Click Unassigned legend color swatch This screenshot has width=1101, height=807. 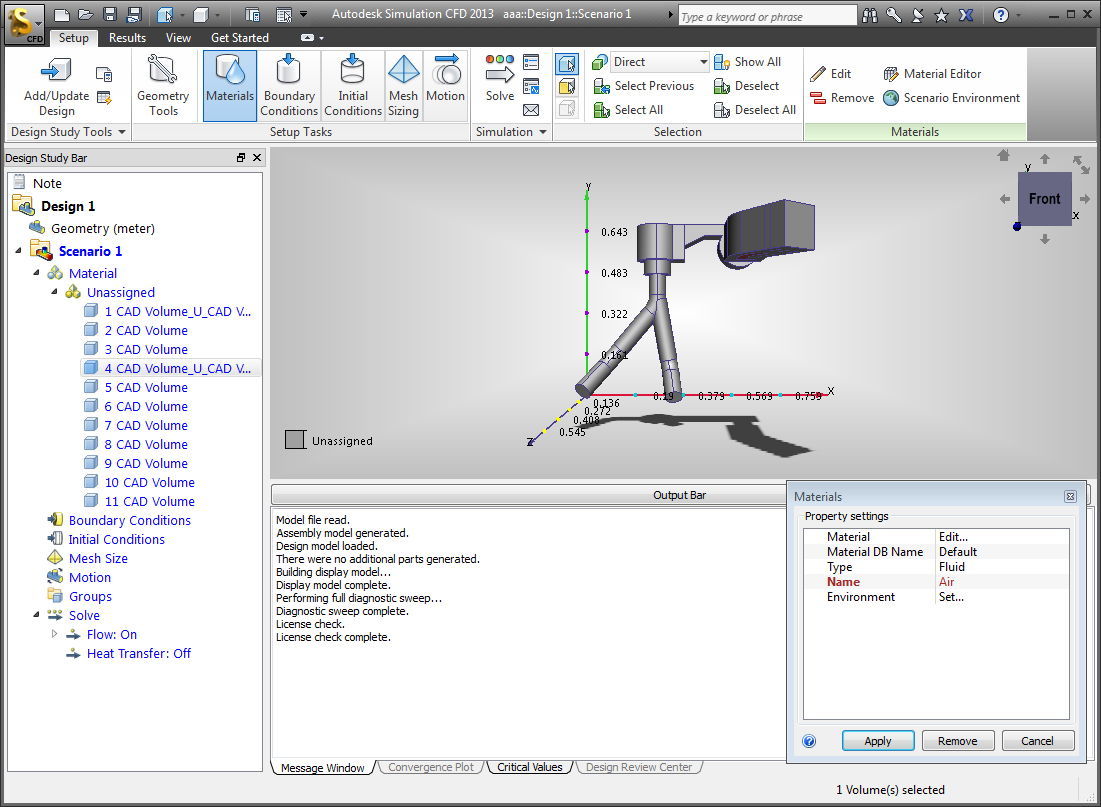(x=295, y=440)
